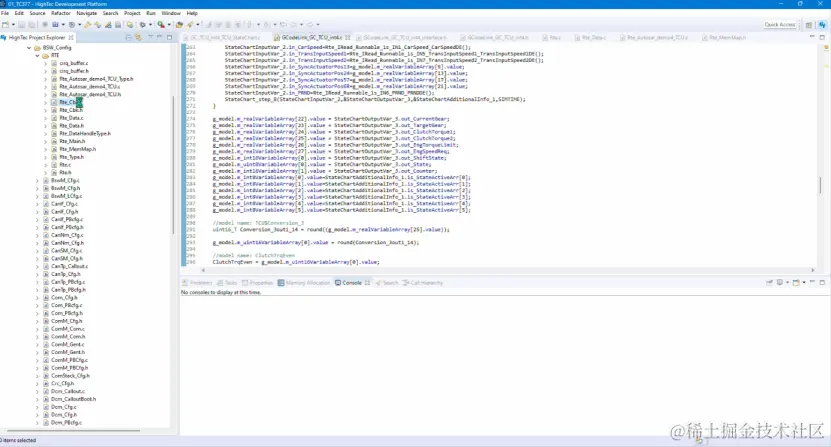This screenshot has height=447, width=831.
Task: Expand the Rte_Data.c tree node
Action: 45,118
